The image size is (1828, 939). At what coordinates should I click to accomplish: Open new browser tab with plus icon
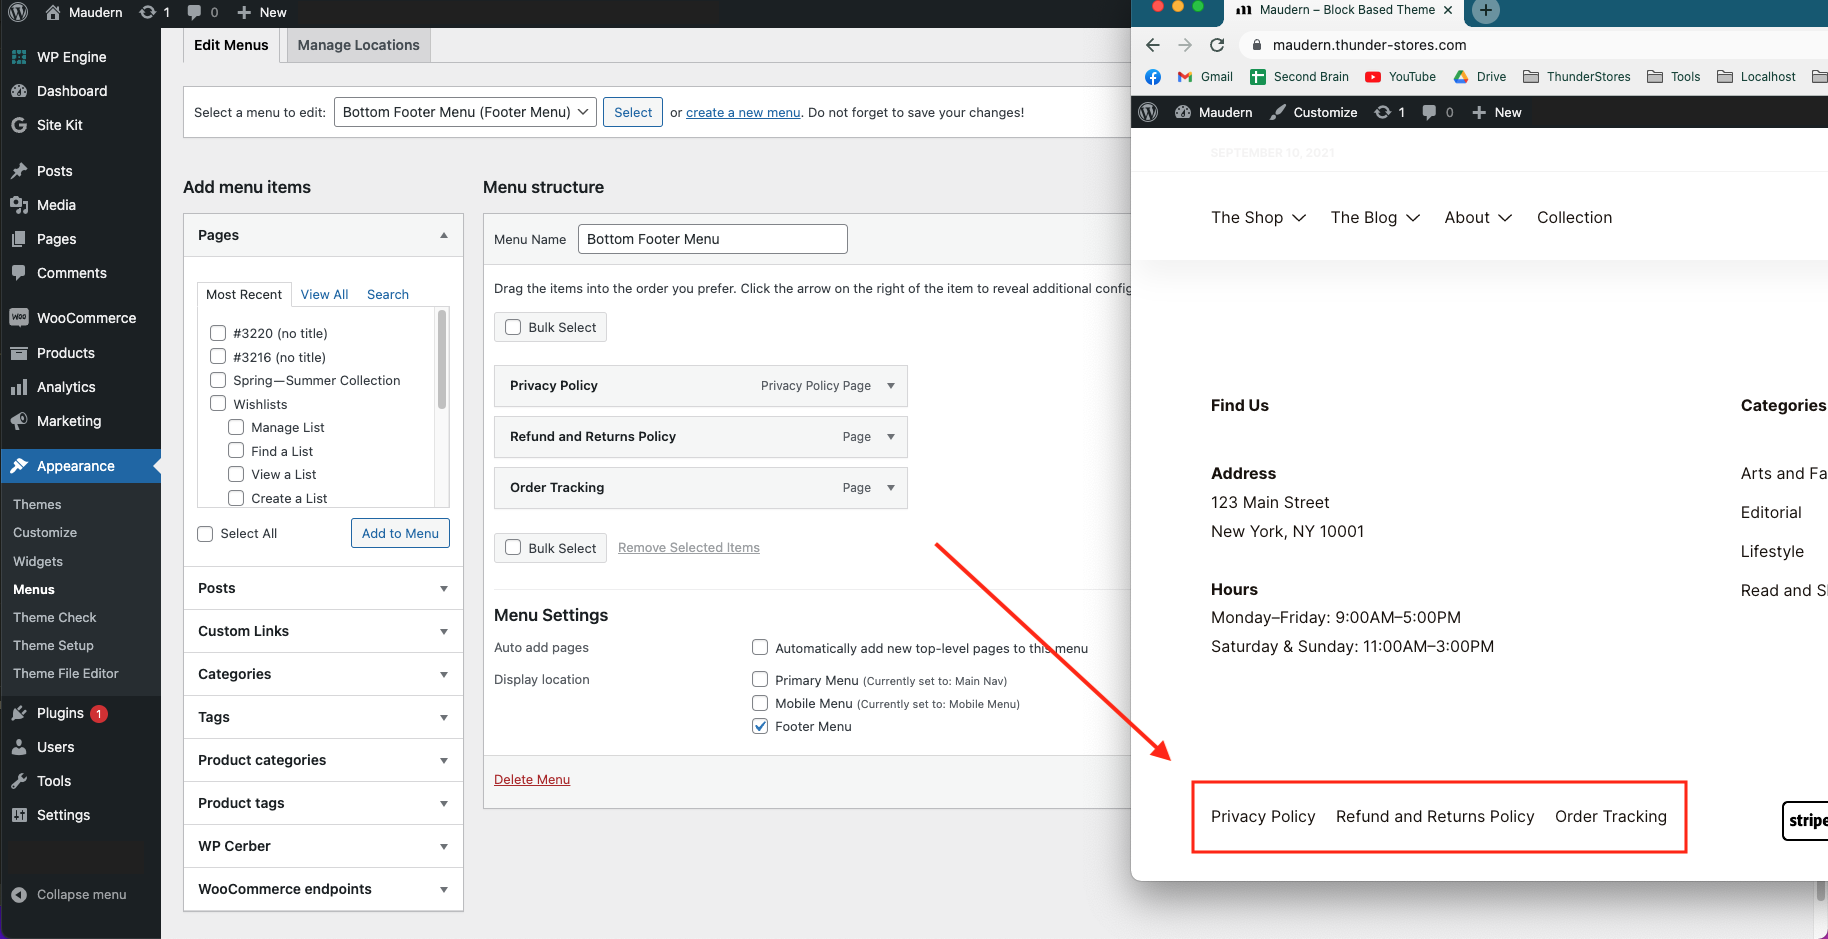(x=1486, y=11)
